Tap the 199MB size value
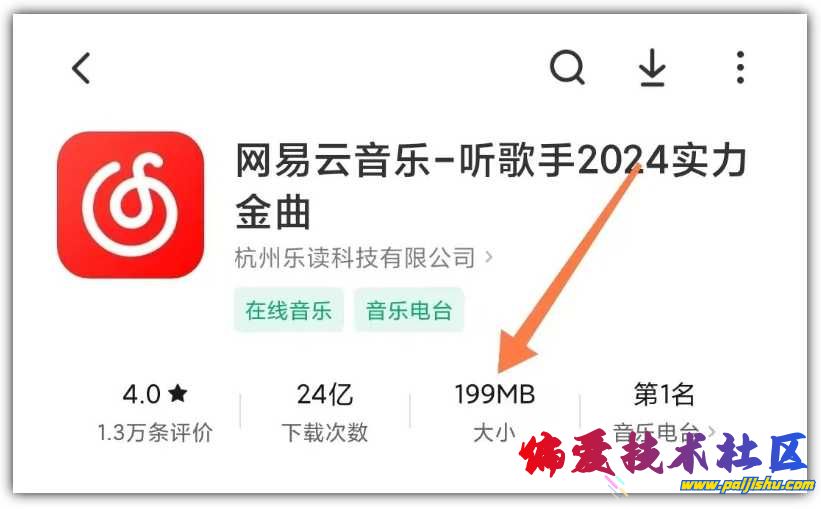The width and height of the screenshot is (821, 509). click(x=495, y=394)
